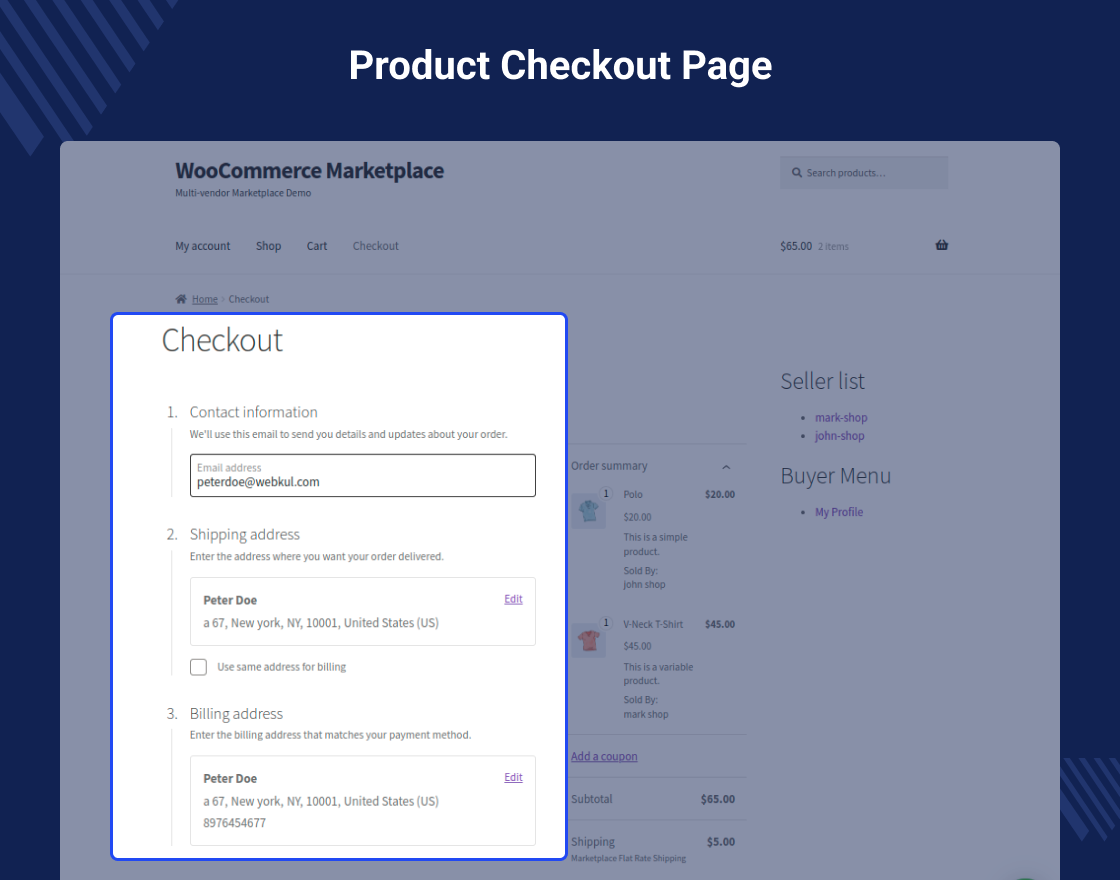Click the Home breadcrumb link

click(x=203, y=298)
